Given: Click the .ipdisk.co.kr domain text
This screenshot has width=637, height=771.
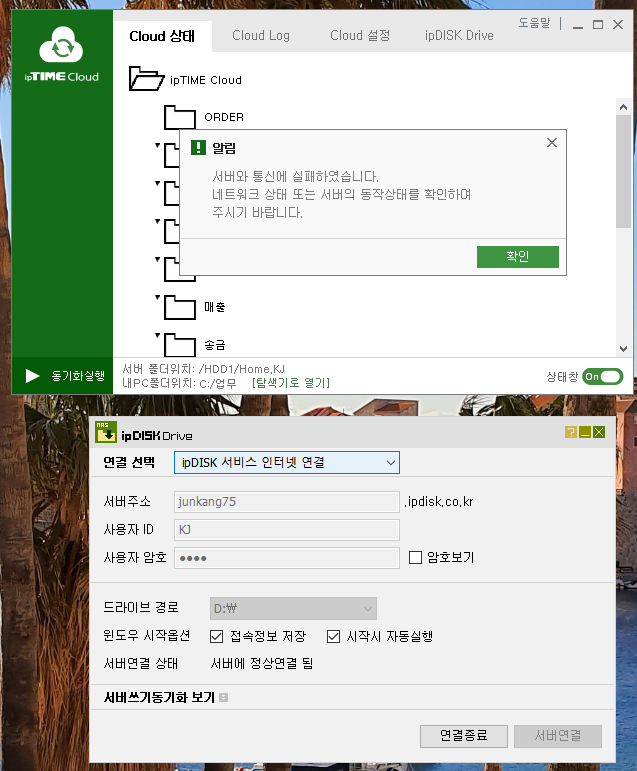Looking at the screenshot, I should click(x=438, y=502).
